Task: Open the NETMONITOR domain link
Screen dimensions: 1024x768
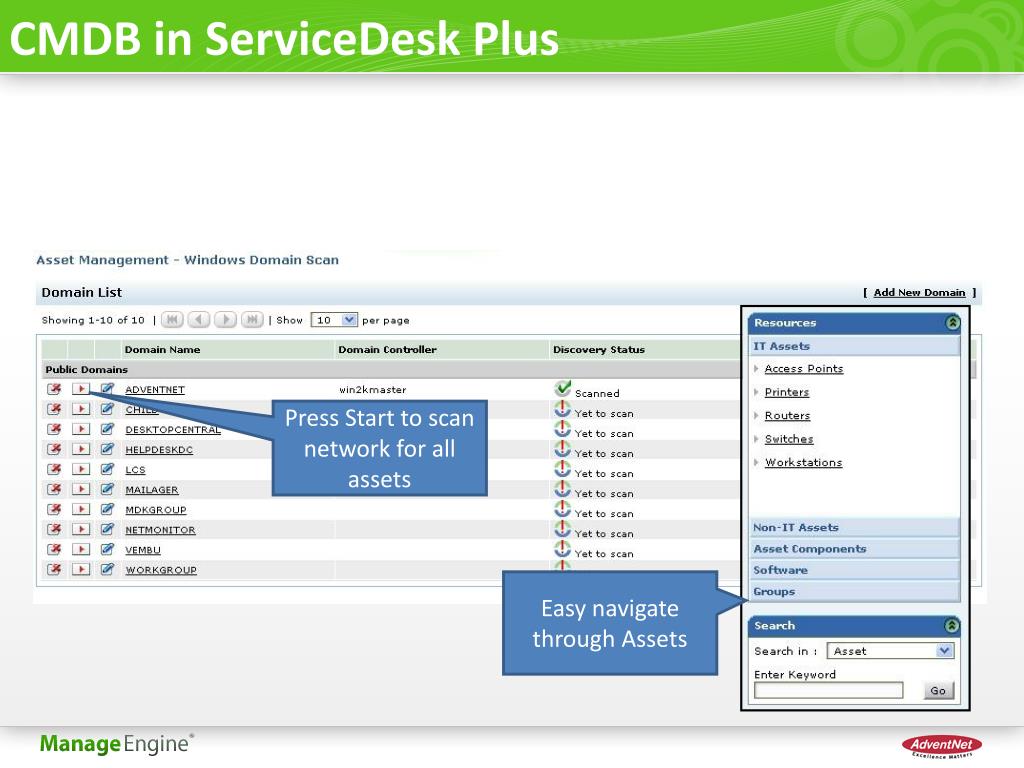Action: [160, 530]
